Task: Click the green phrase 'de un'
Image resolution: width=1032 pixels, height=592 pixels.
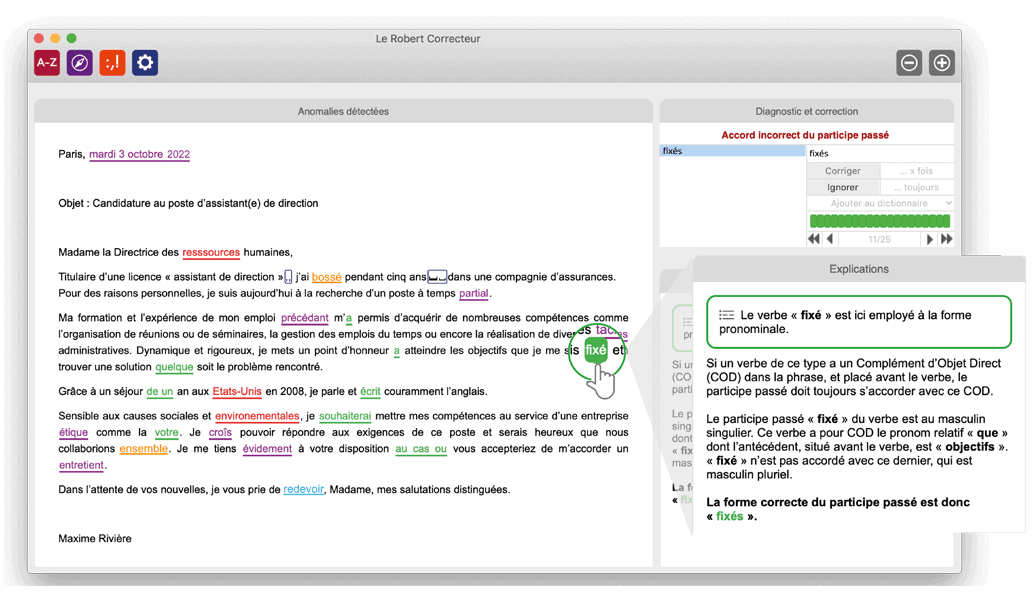Action: (159, 391)
